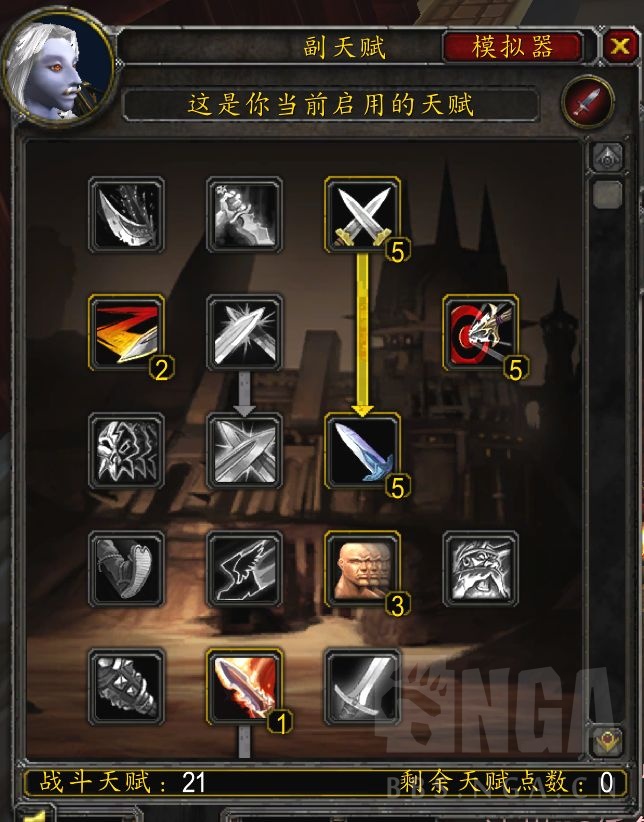Click the crossed daggers talent with 5 points
The width and height of the screenshot is (644, 822).
[x=362, y=215]
